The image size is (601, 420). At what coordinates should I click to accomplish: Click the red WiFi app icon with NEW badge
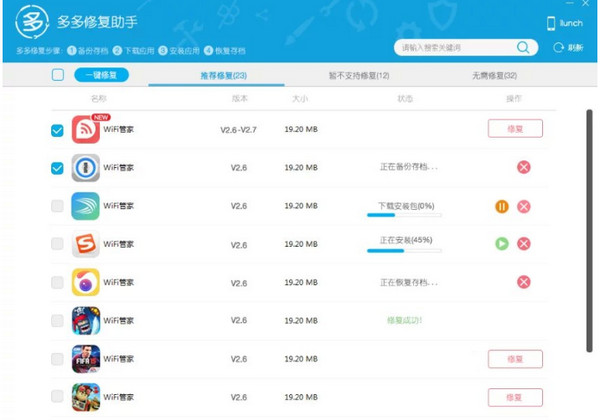tap(86, 130)
